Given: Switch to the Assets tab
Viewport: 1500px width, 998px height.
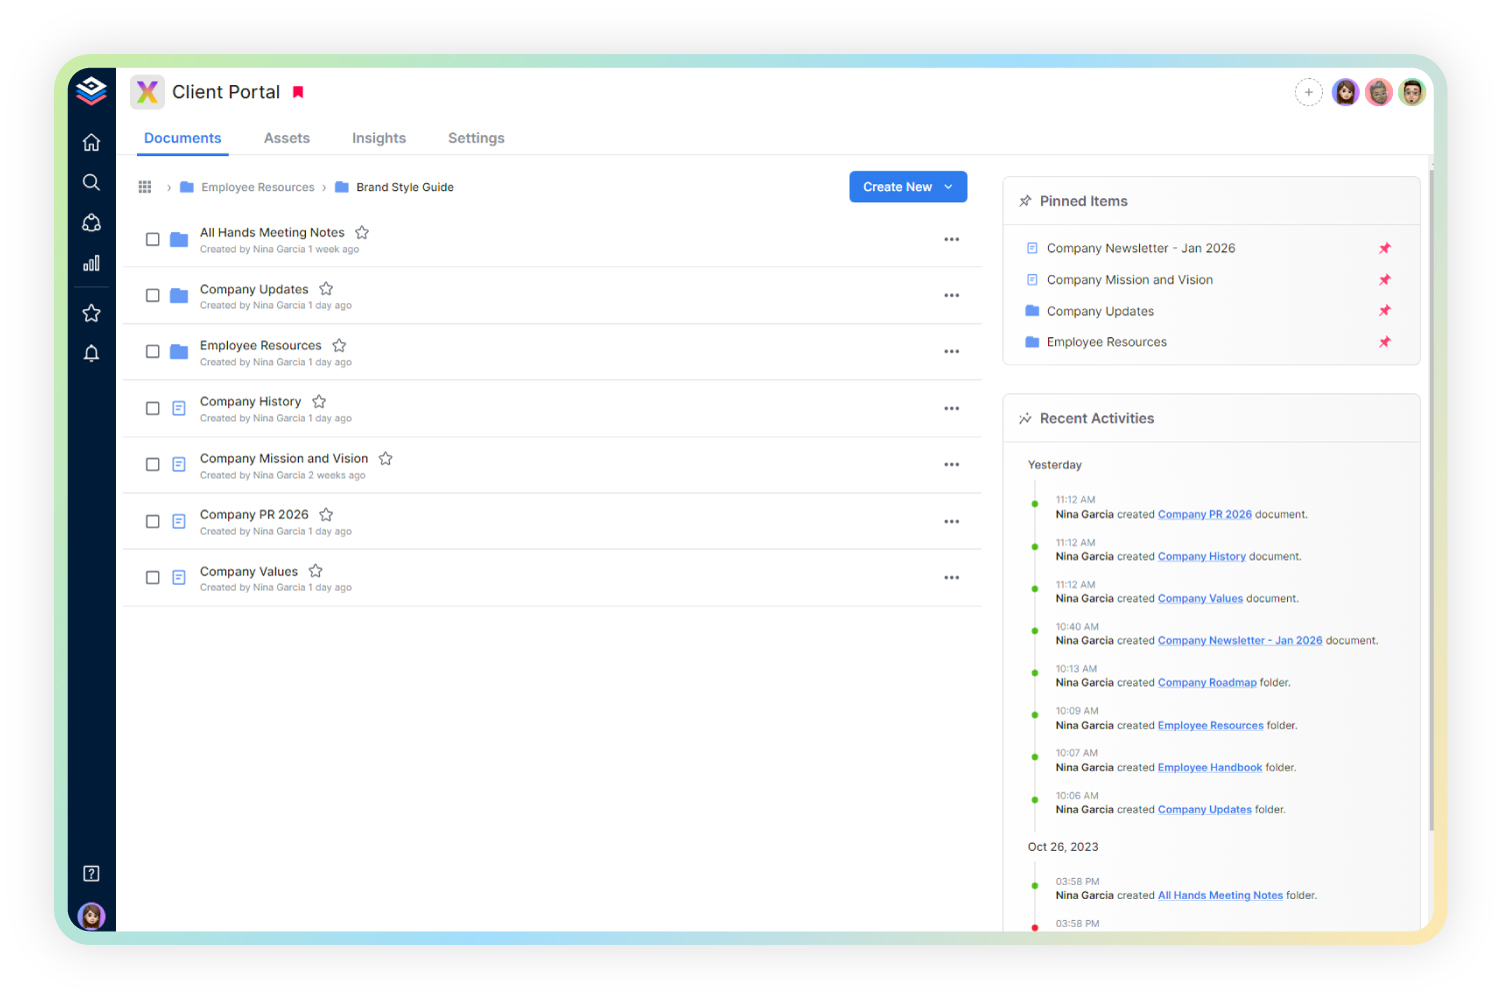Looking at the screenshot, I should 287,138.
